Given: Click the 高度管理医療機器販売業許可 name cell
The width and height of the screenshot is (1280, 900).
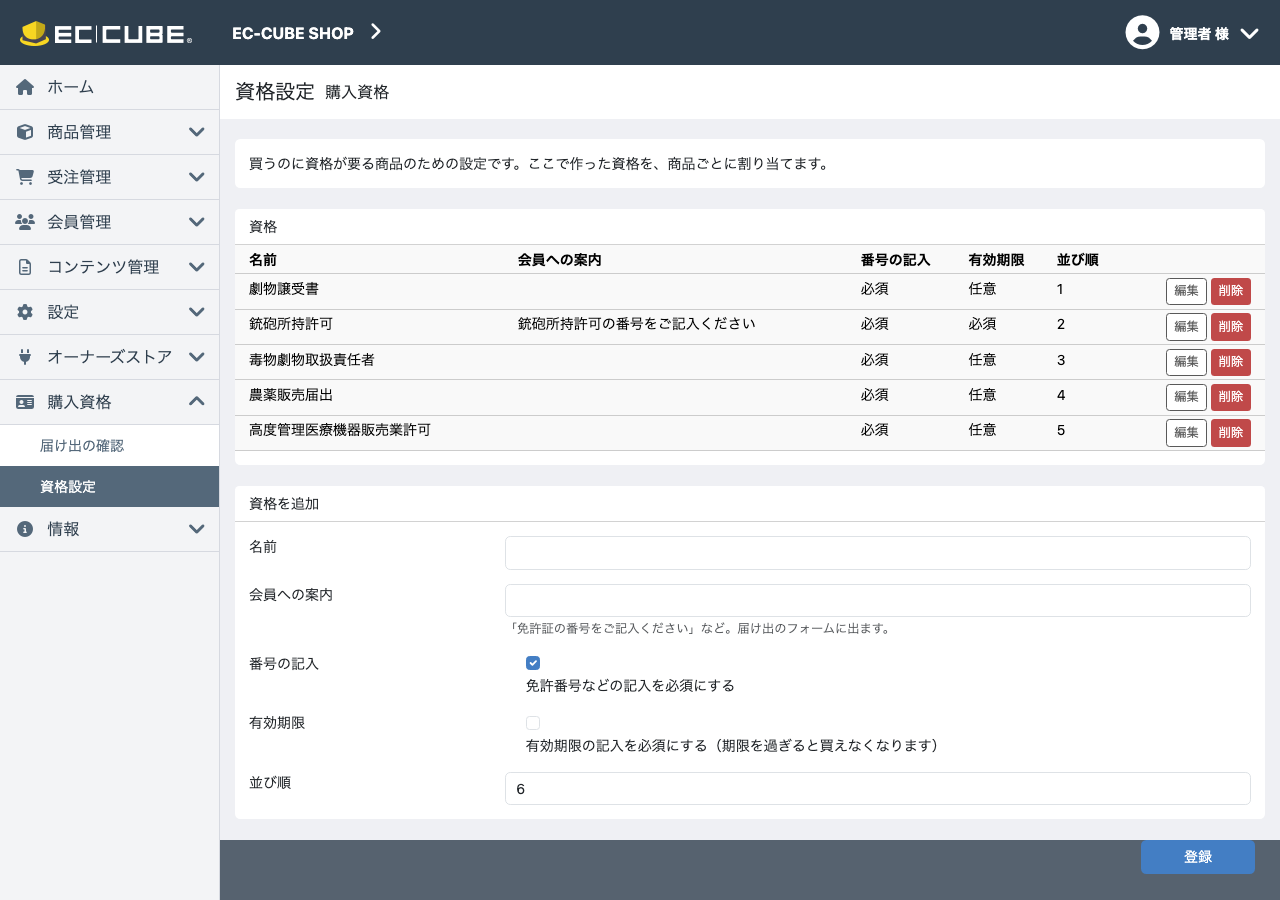Looking at the screenshot, I should pyautogui.click(x=340, y=430).
